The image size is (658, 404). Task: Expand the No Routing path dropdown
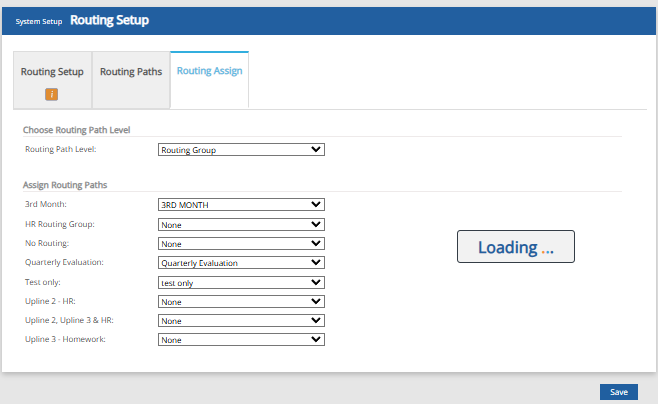pyautogui.click(x=241, y=243)
